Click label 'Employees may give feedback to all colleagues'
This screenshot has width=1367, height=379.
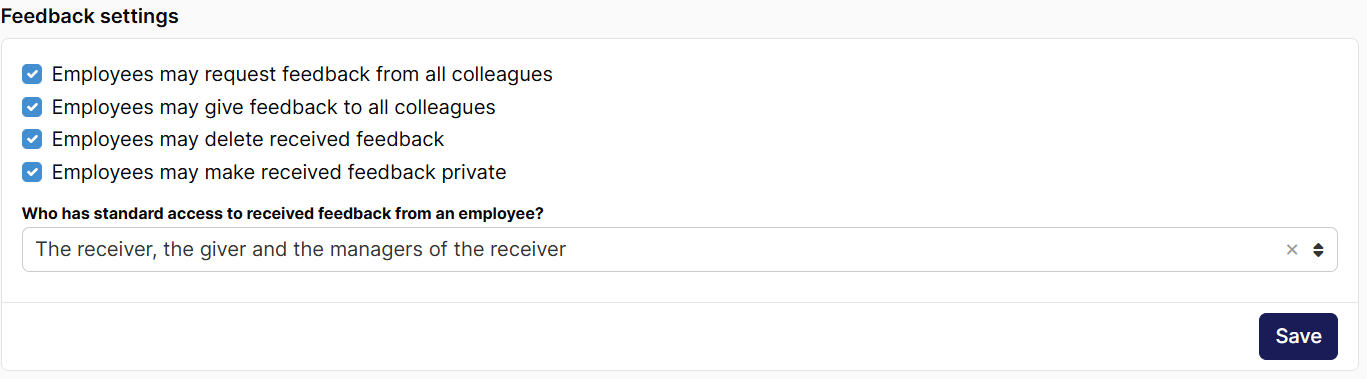tap(274, 107)
